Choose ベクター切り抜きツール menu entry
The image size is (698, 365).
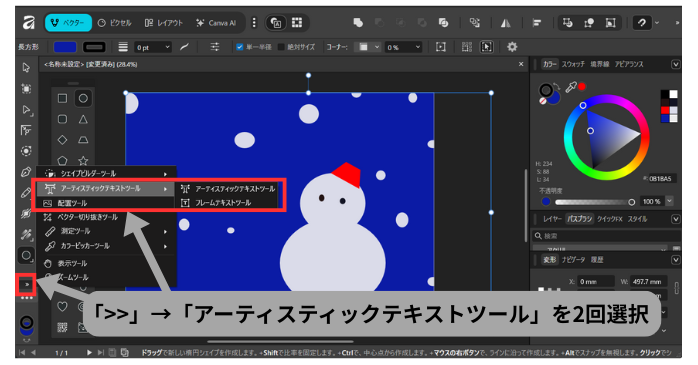coord(106,217)
